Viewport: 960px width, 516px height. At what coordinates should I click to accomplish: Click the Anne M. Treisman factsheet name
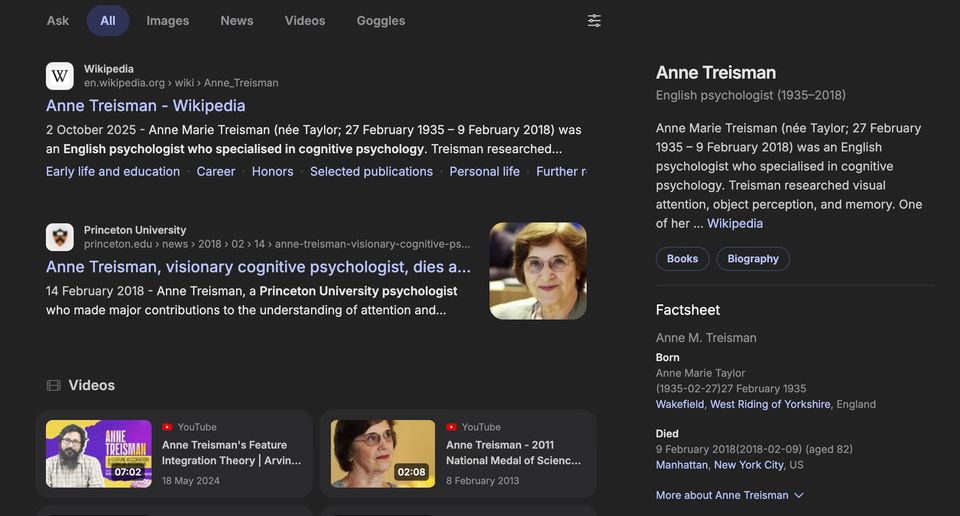point(706,337)
